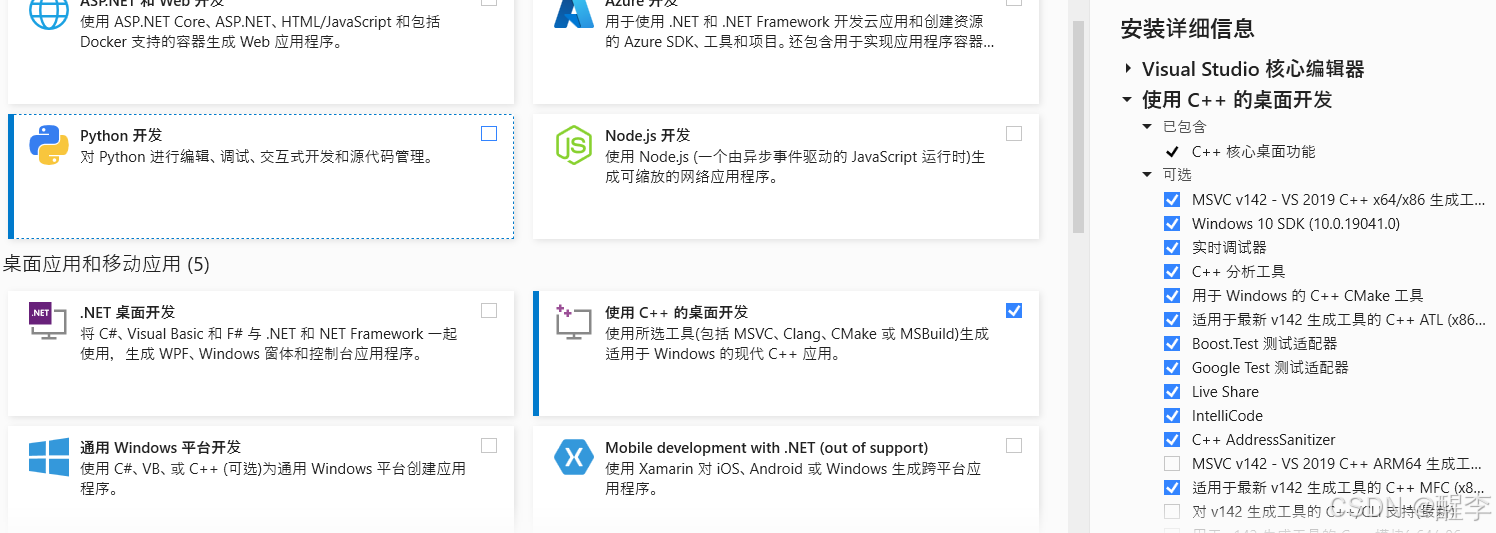The image size is (1496, 533).
Task: Click the workloads list vertical scrollbar
Action: click(1078, 126)
